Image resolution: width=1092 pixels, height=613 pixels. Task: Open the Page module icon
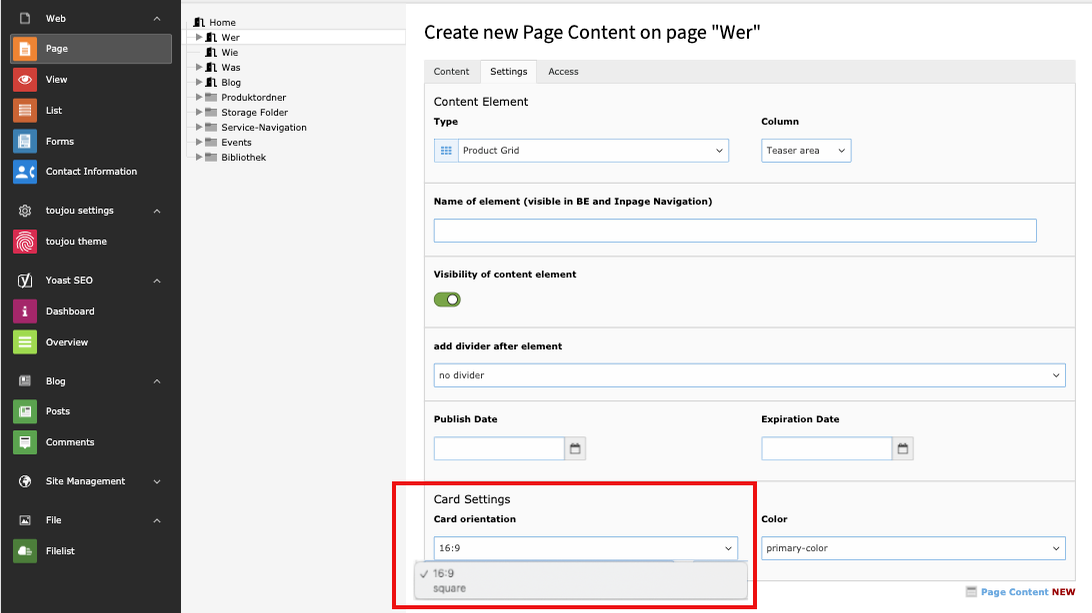point(25,49)
